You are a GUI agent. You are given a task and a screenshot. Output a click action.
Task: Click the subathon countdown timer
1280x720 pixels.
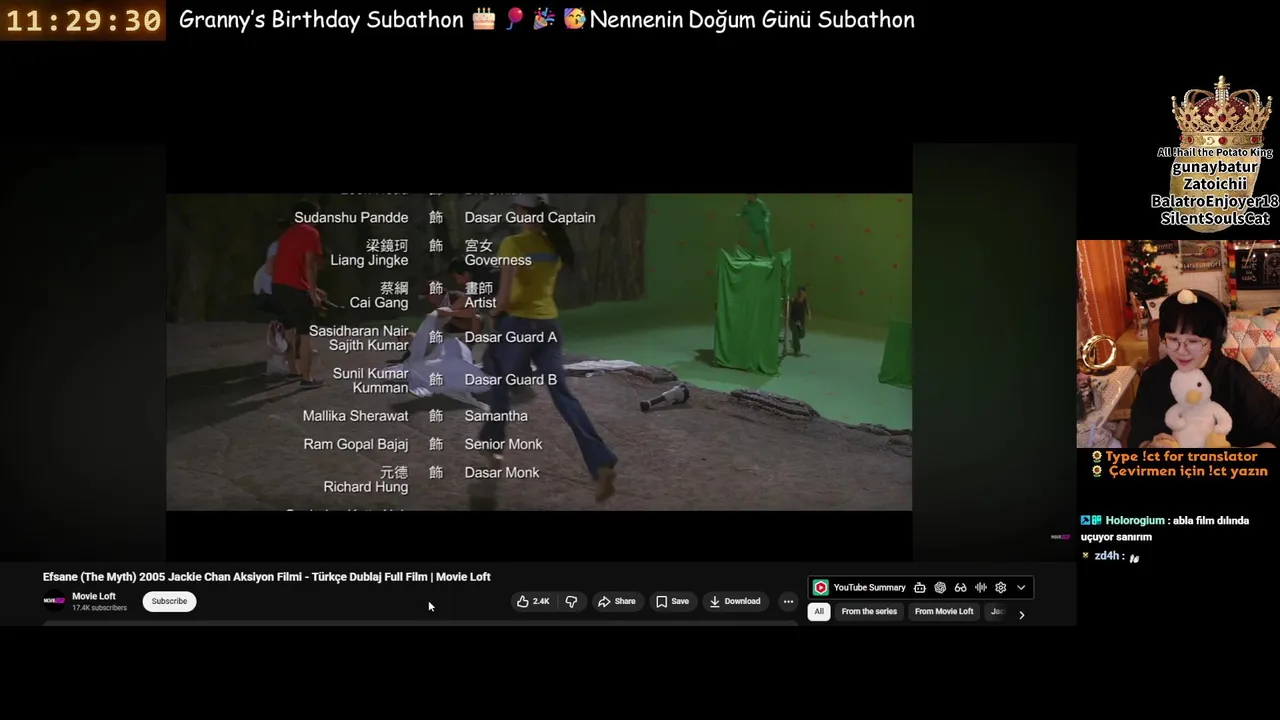click(x=83, y=21)
